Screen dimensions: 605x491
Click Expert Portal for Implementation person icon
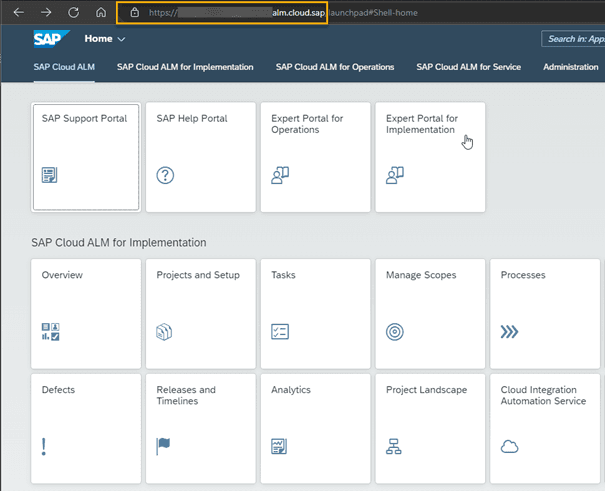(x=395, y=175)
